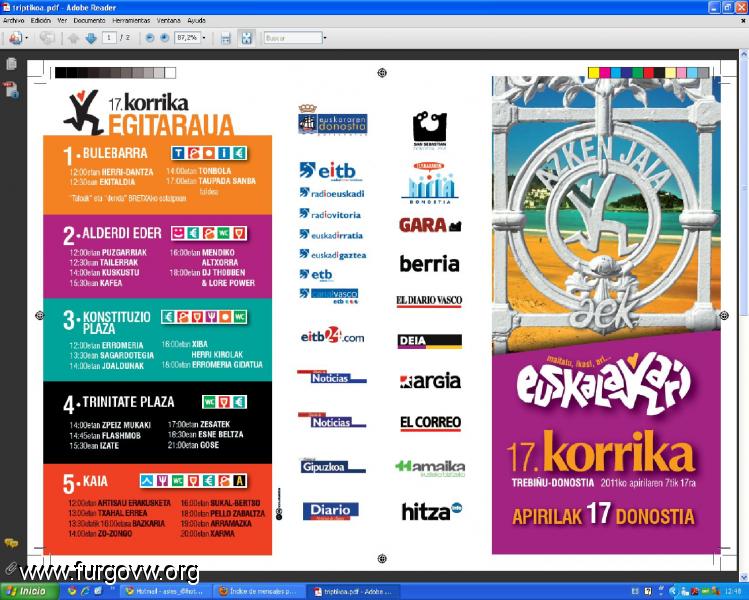The height and width of the screenshot is (600, 749).
Task: Toggle the fit full page icon
Action: (x=246, y=38)
